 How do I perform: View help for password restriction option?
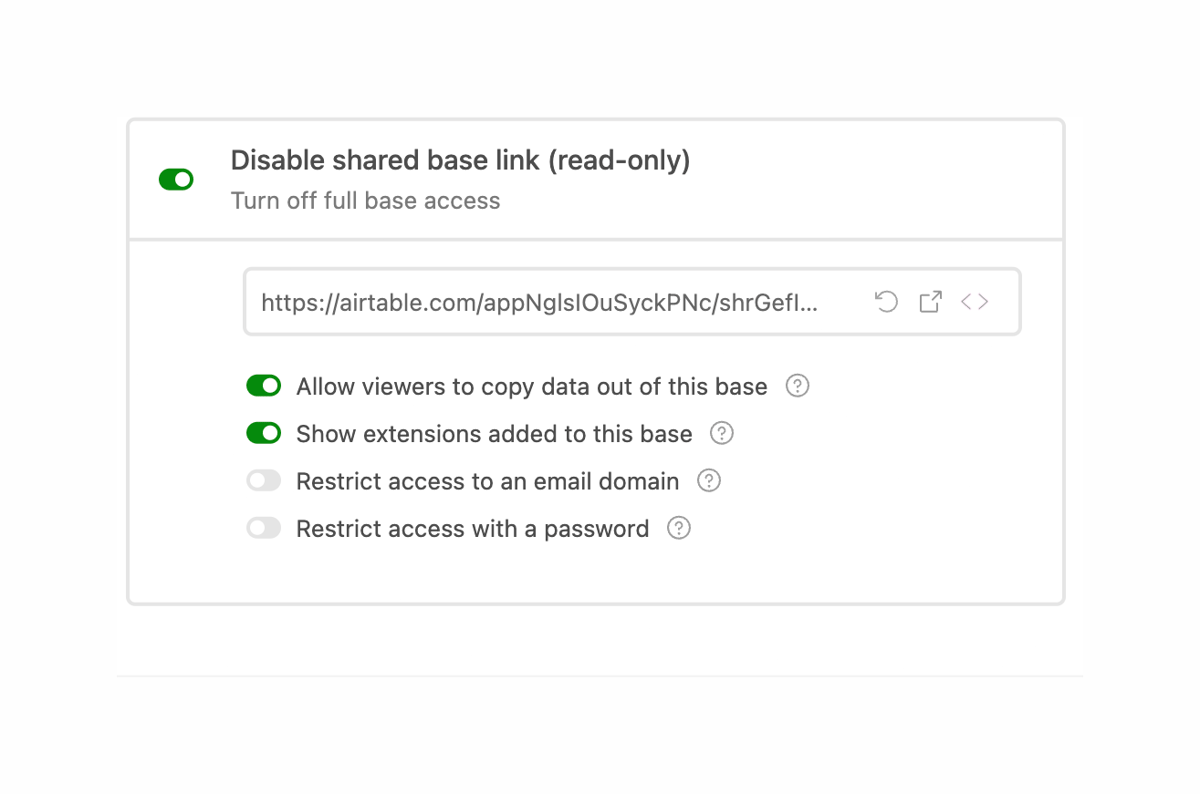(x=679, y=528)
